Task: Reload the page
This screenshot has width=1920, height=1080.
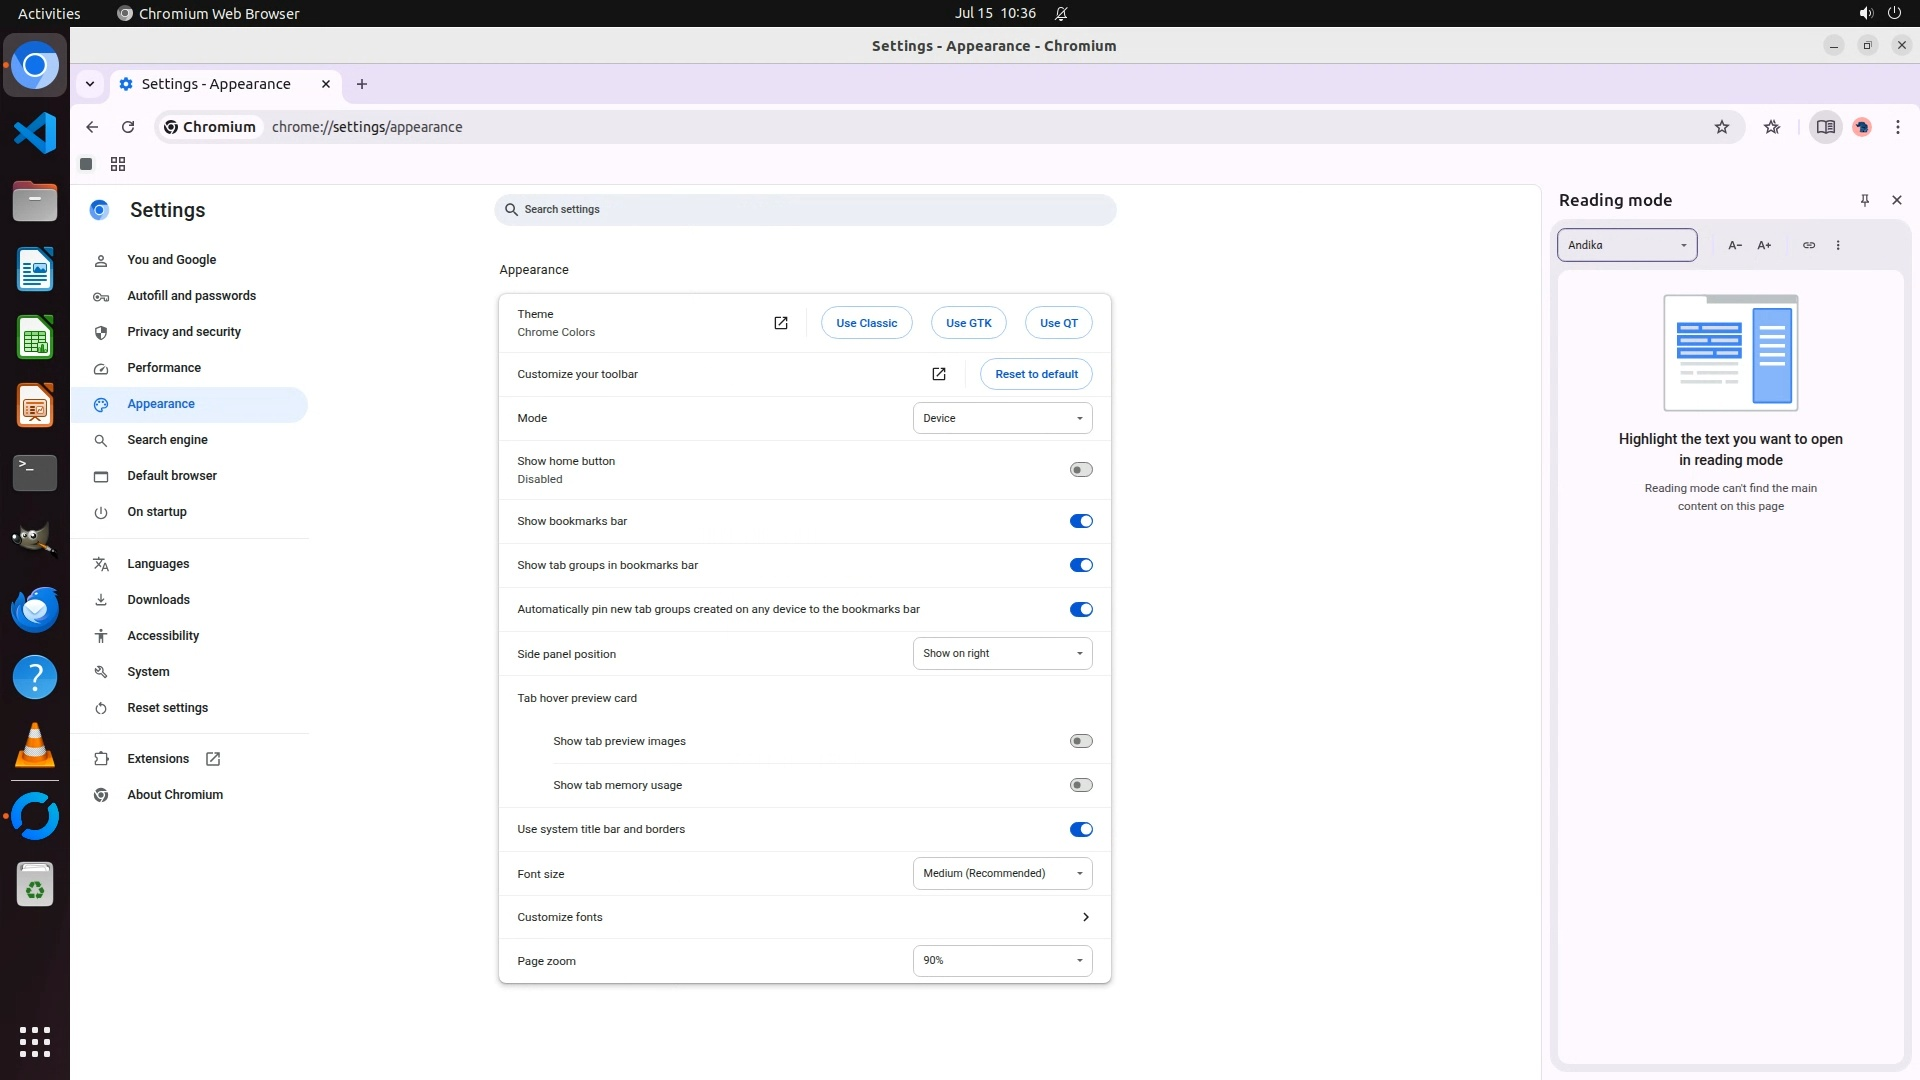Action: pos(128,127)
